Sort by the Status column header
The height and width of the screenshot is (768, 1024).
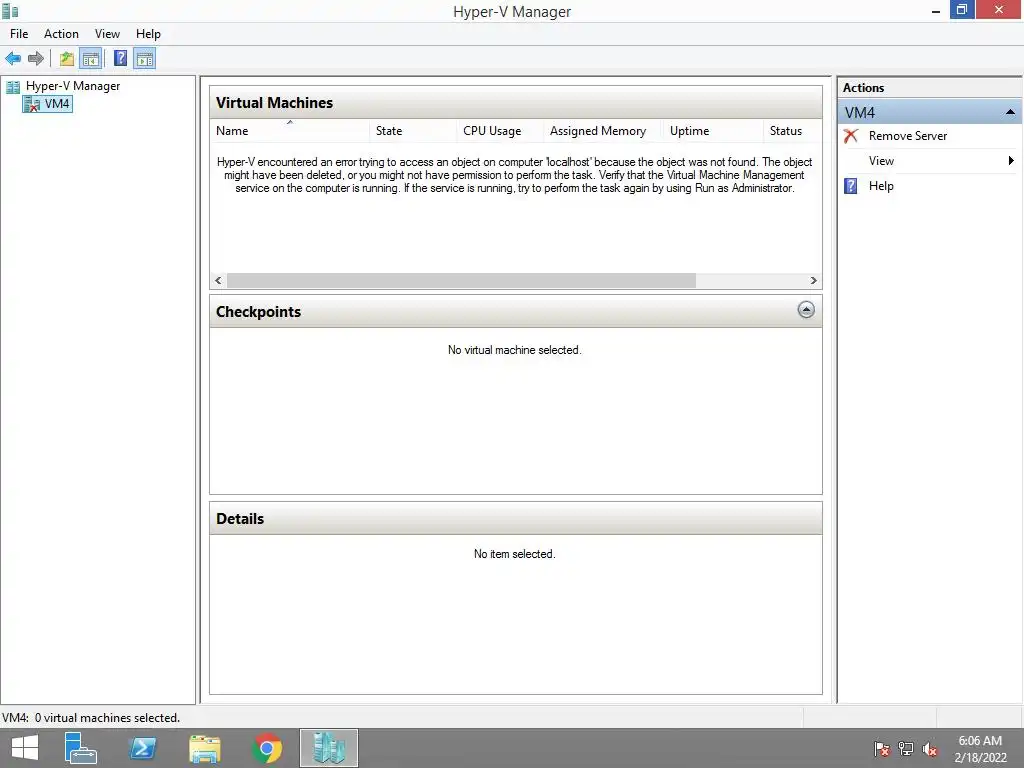[792, 131]
